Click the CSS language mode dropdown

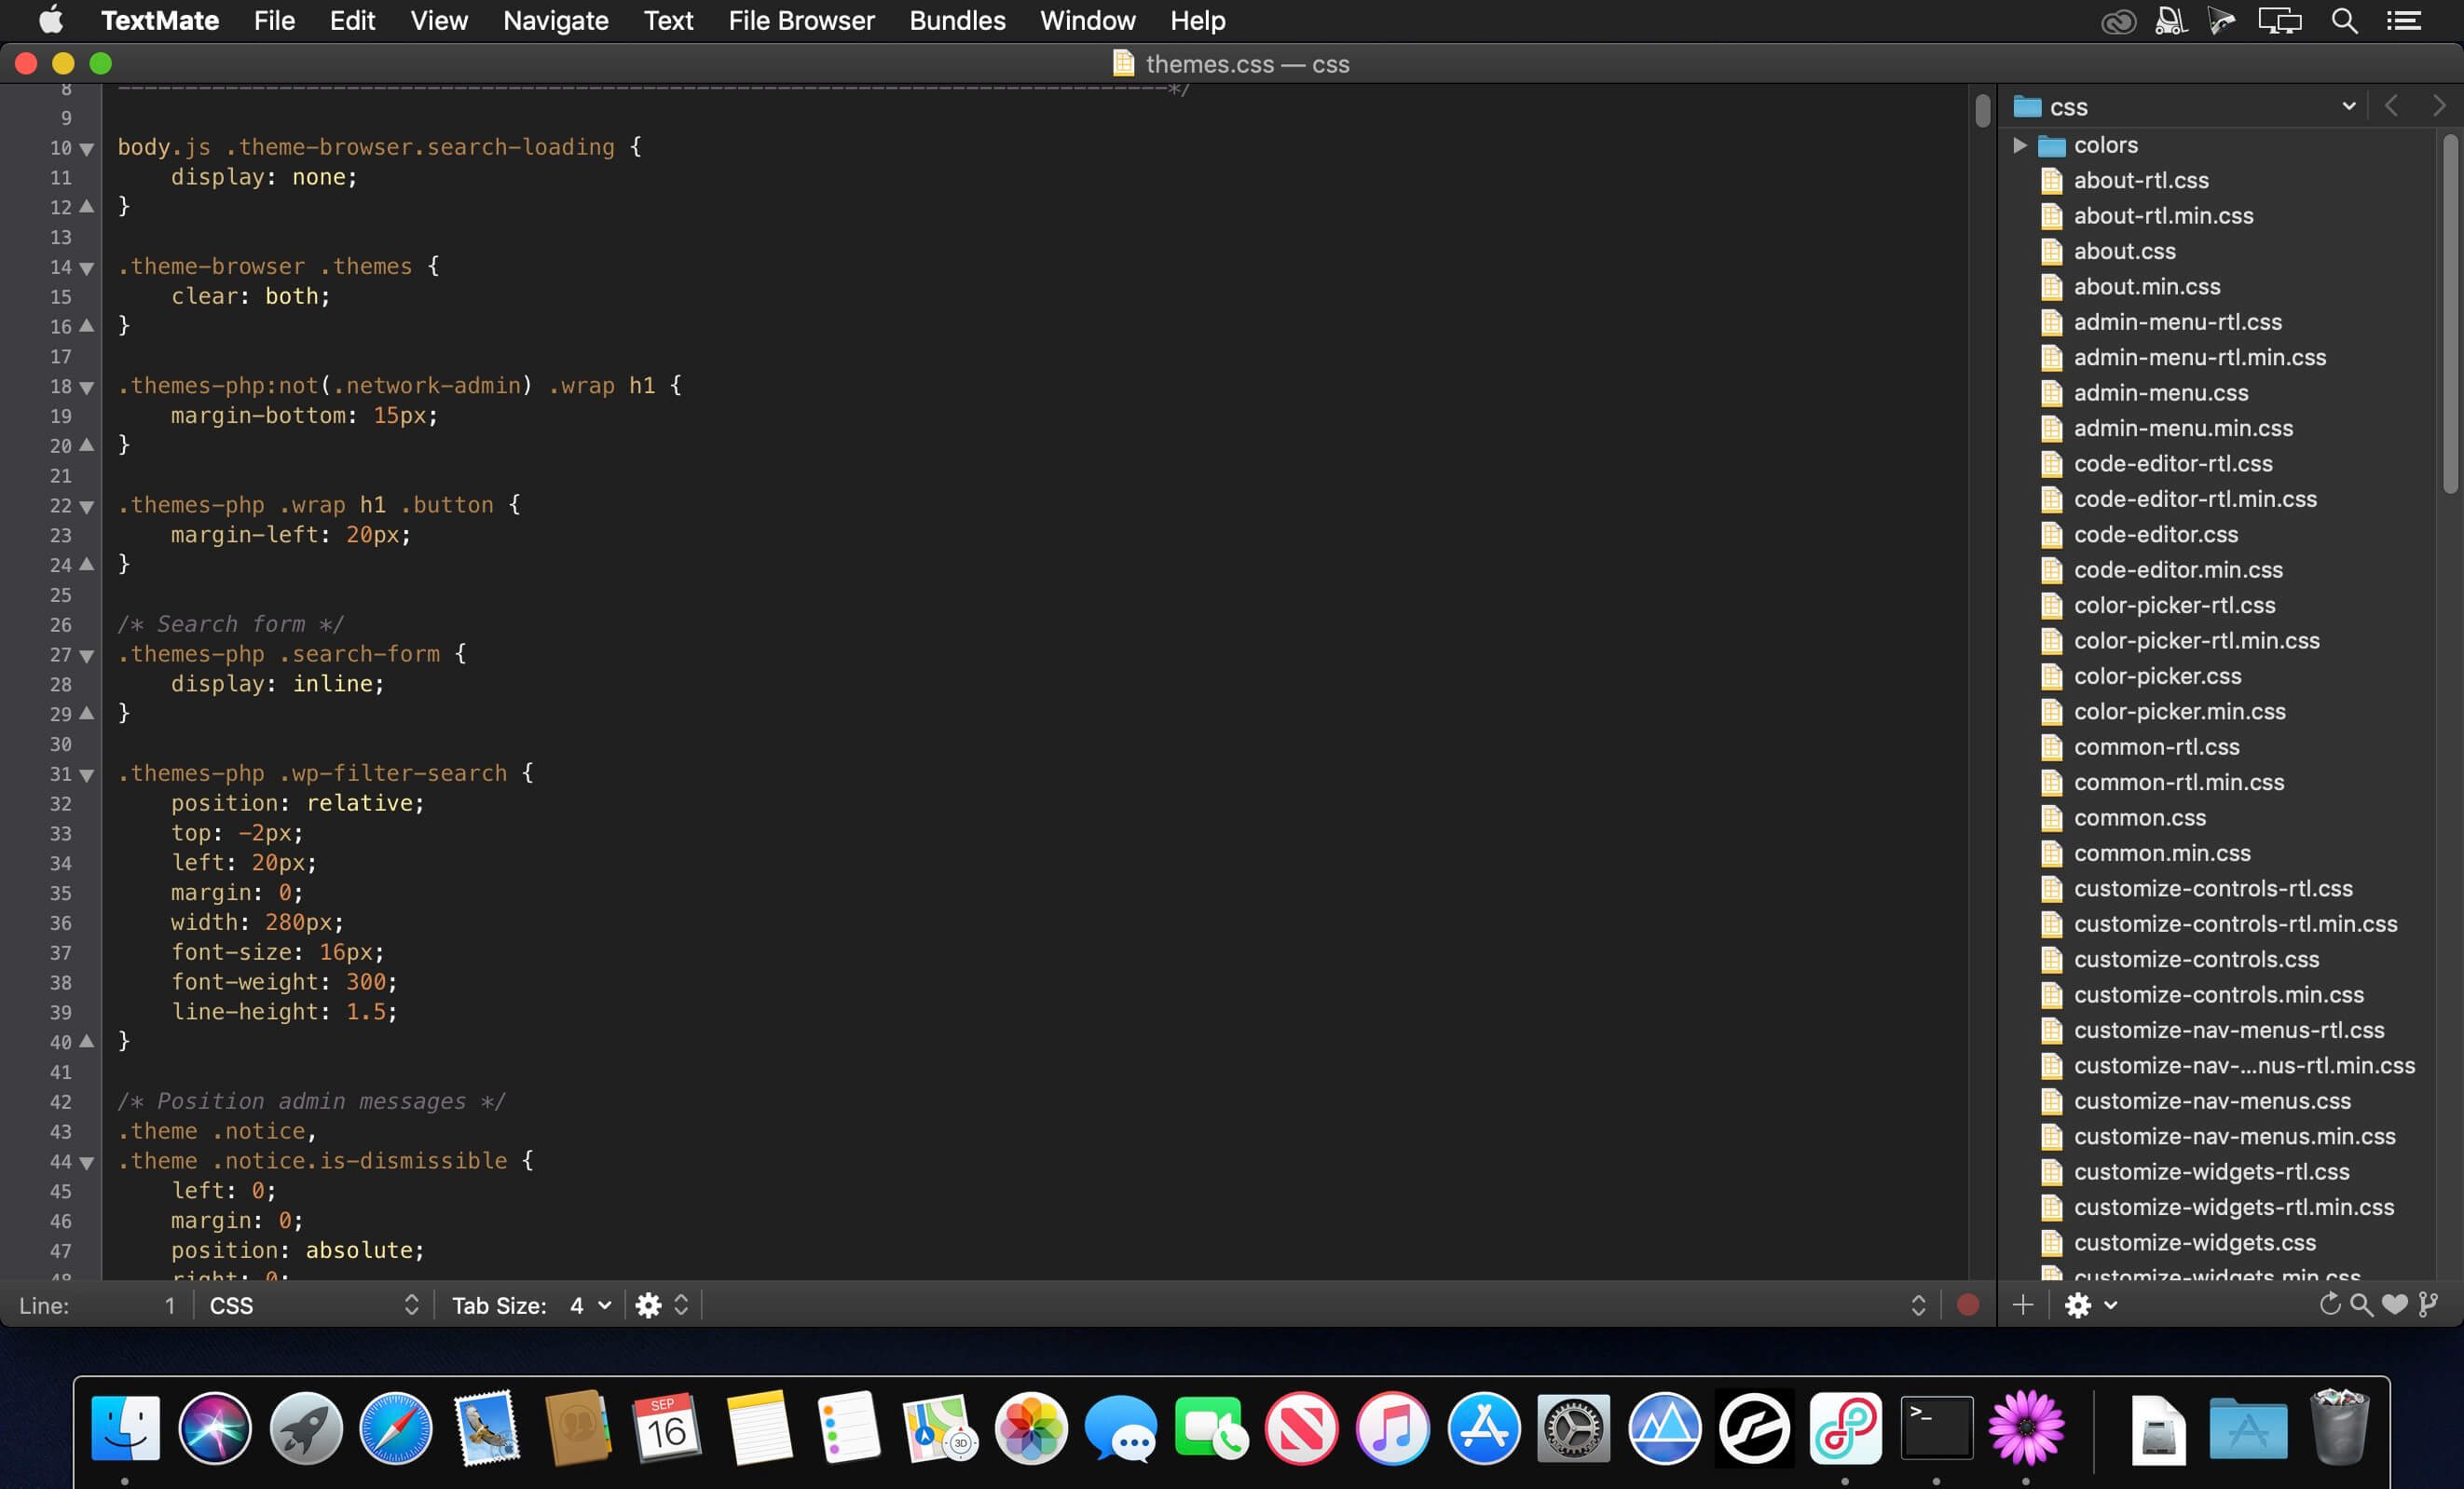tap(308, 1305)
